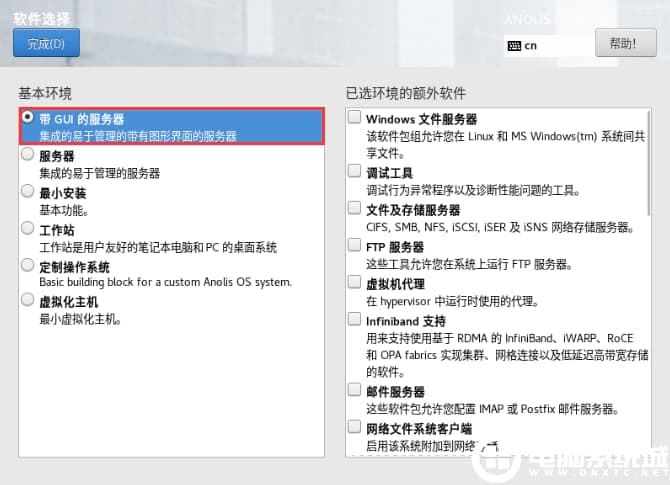Screen dimensions: 670x485
Task: Open the 帮助! help button
Action: tap(626, 43)
